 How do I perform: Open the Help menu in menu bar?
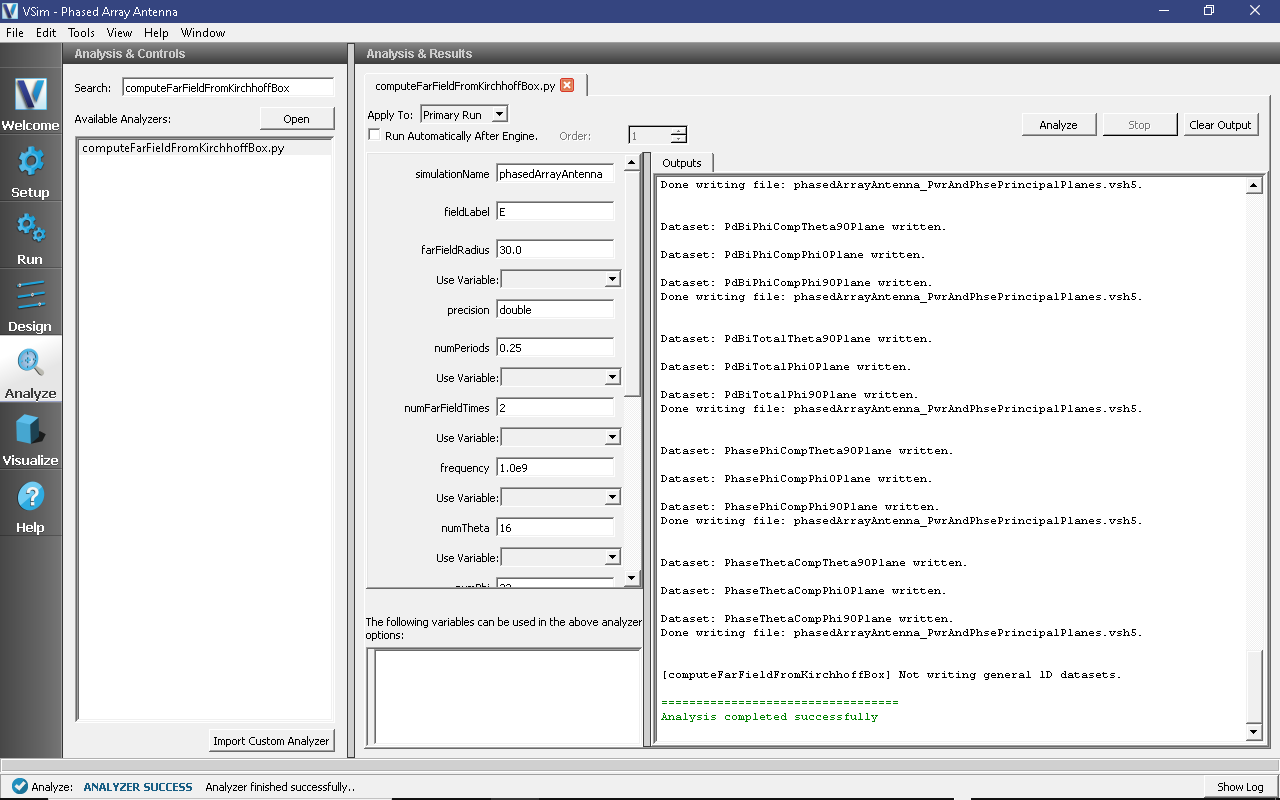(156, 33)
